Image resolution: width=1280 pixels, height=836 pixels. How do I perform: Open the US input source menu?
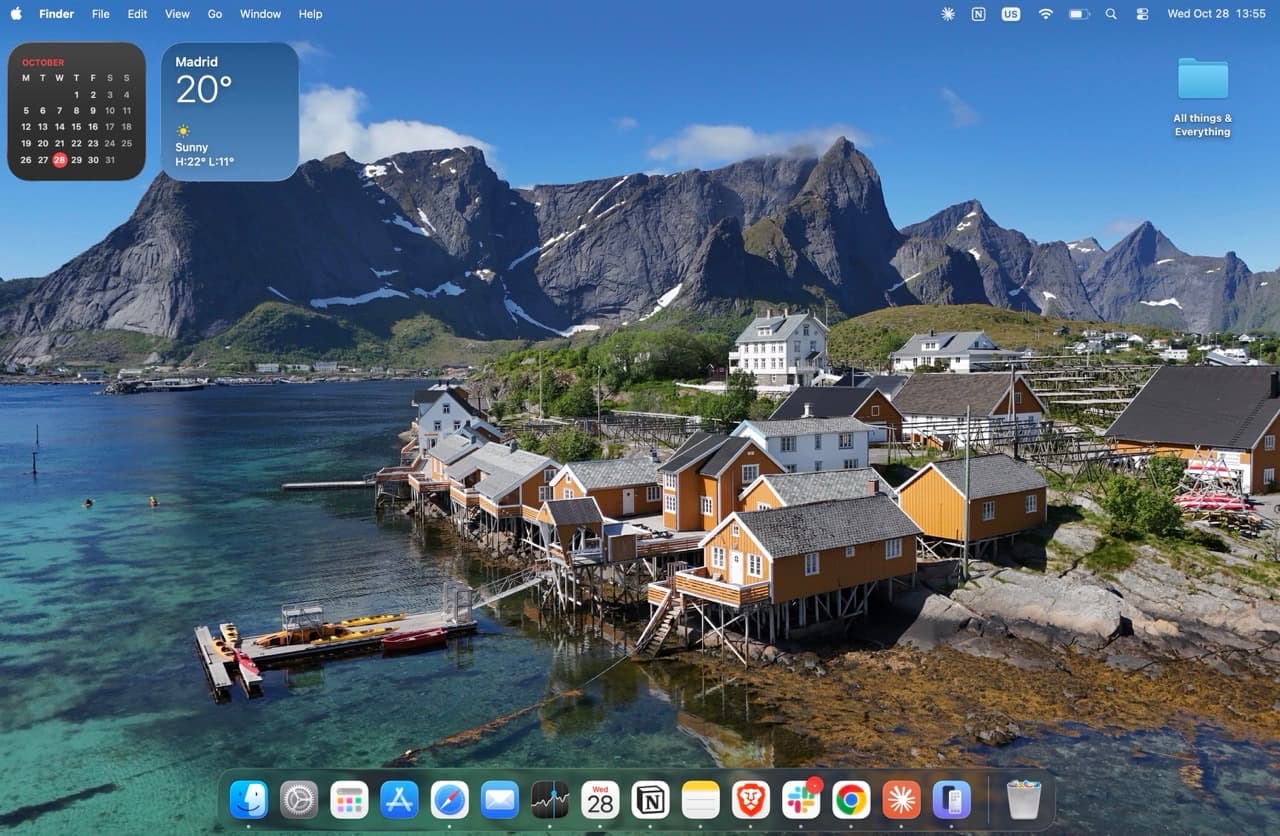point(1011,14)
